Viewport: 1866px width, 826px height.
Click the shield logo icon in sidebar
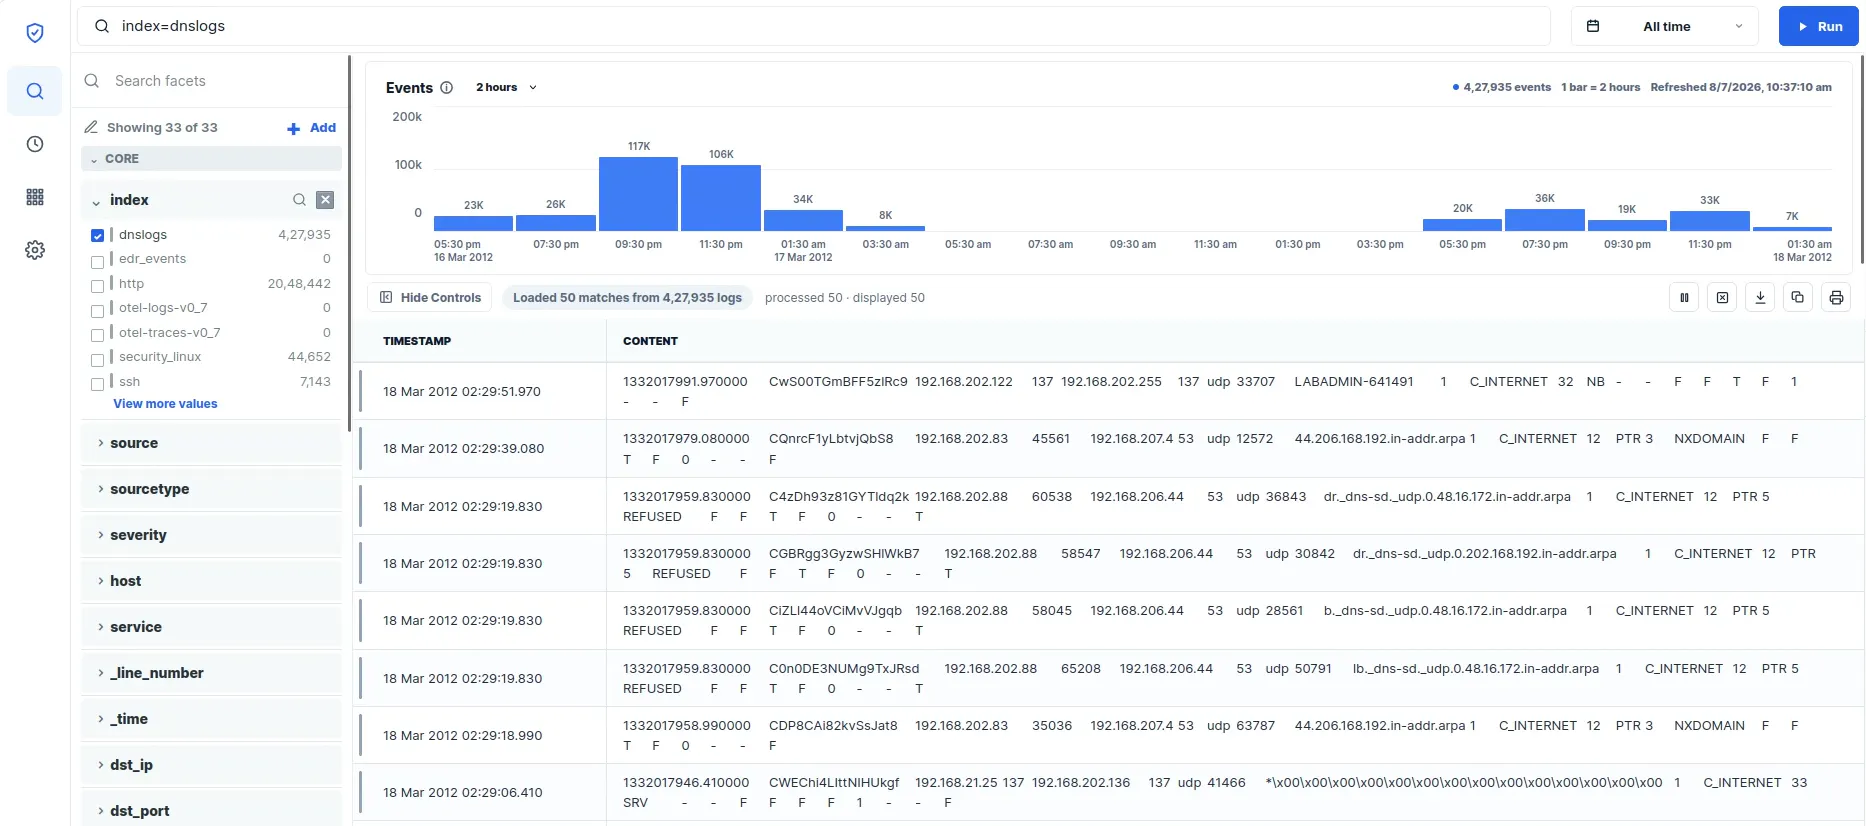tap(35, 33)
